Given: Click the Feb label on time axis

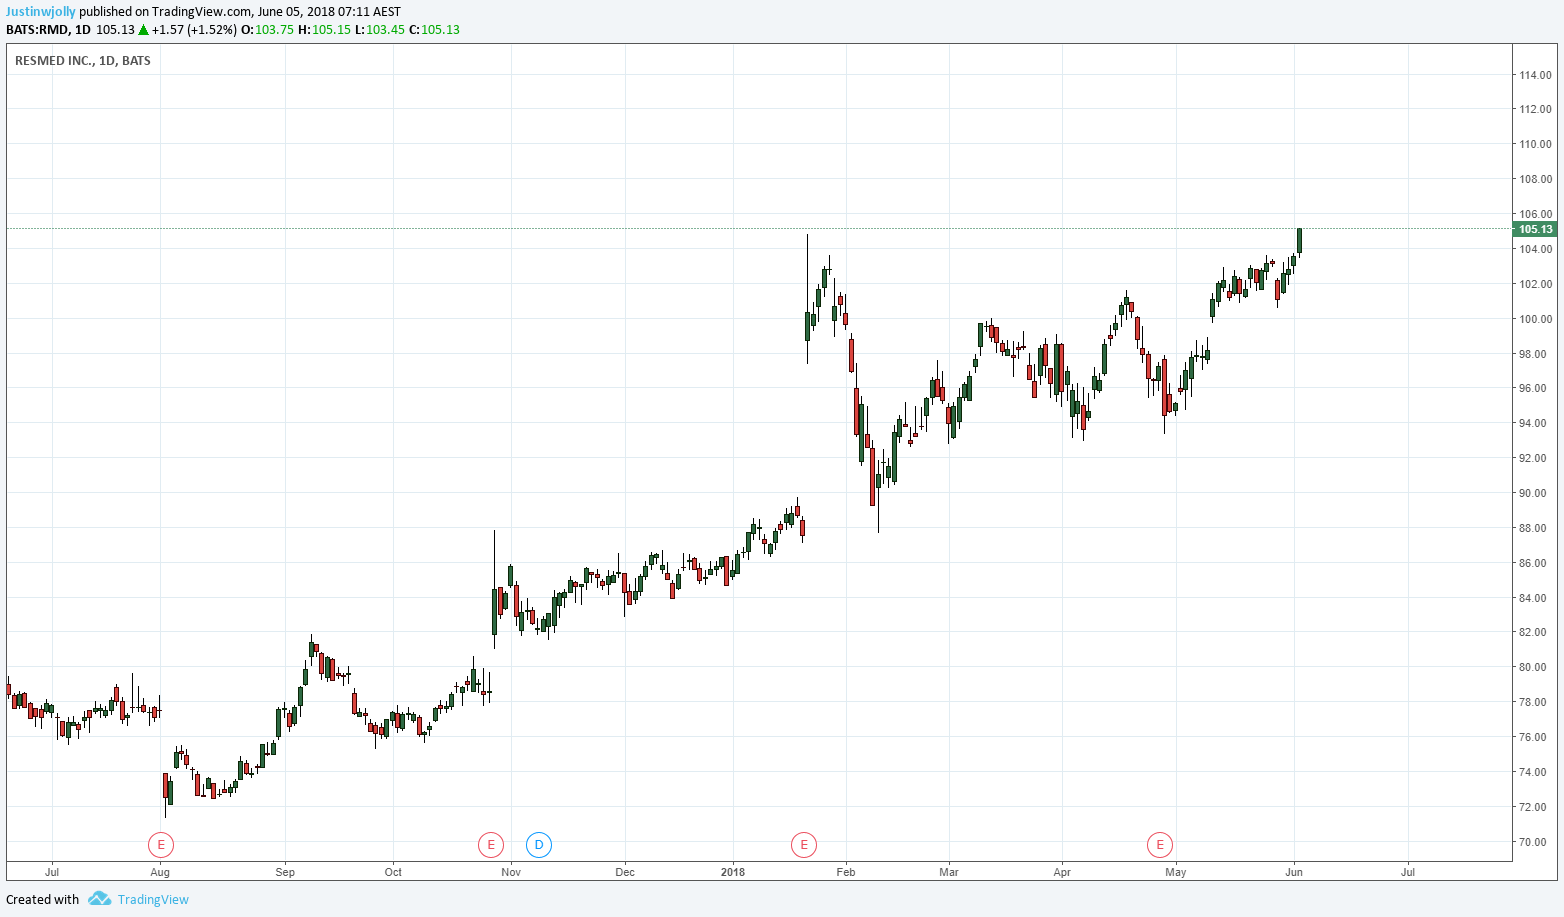Looking at the screenshot, I should coord(846,872).
